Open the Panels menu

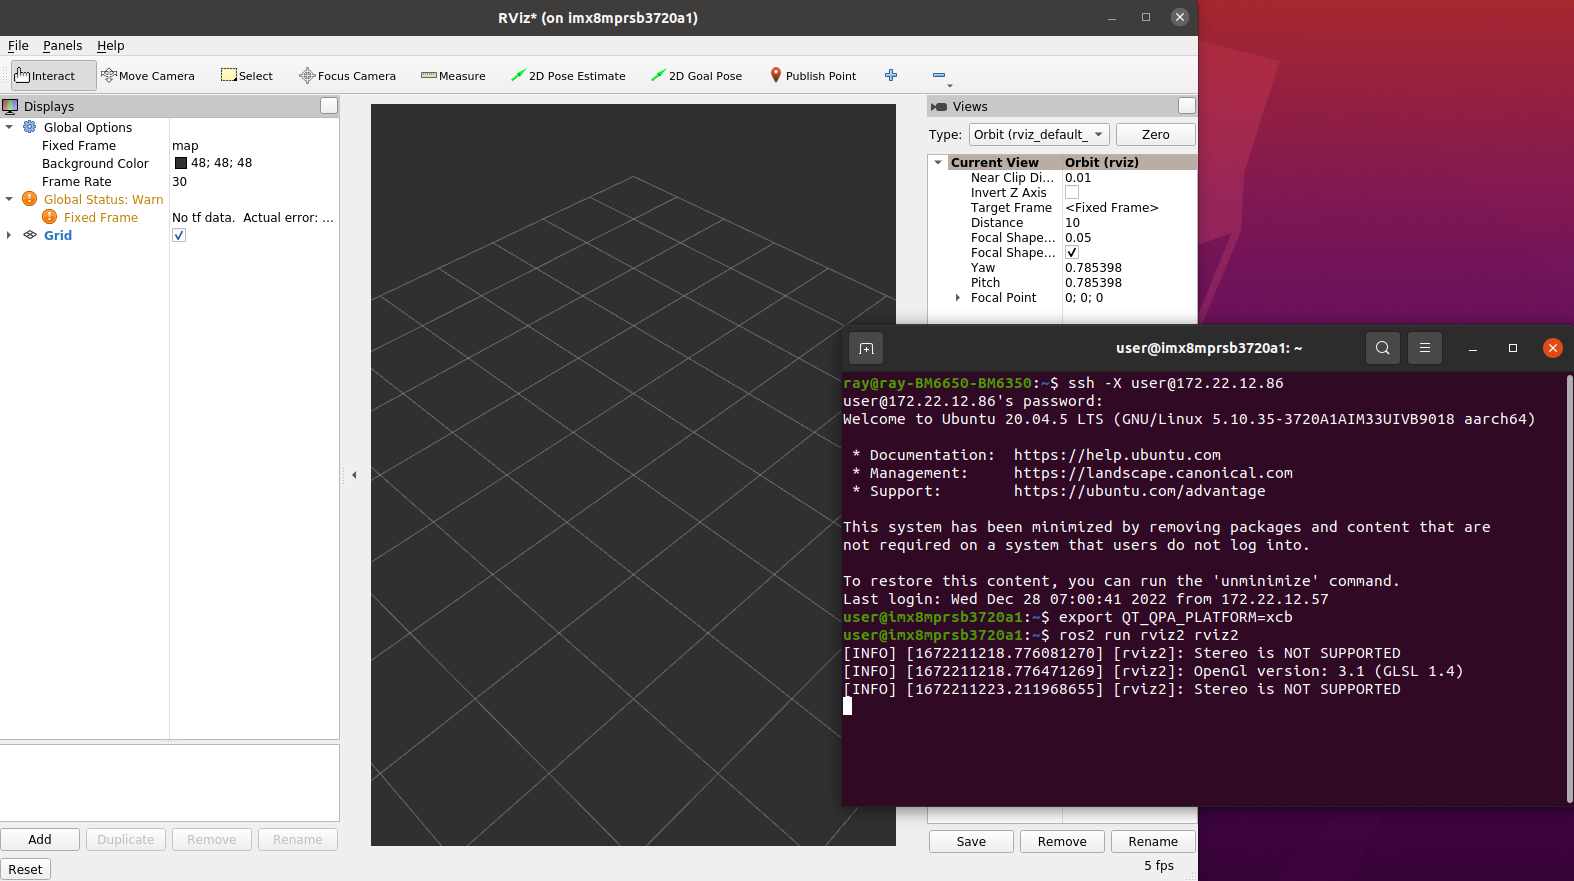(62, 46)
